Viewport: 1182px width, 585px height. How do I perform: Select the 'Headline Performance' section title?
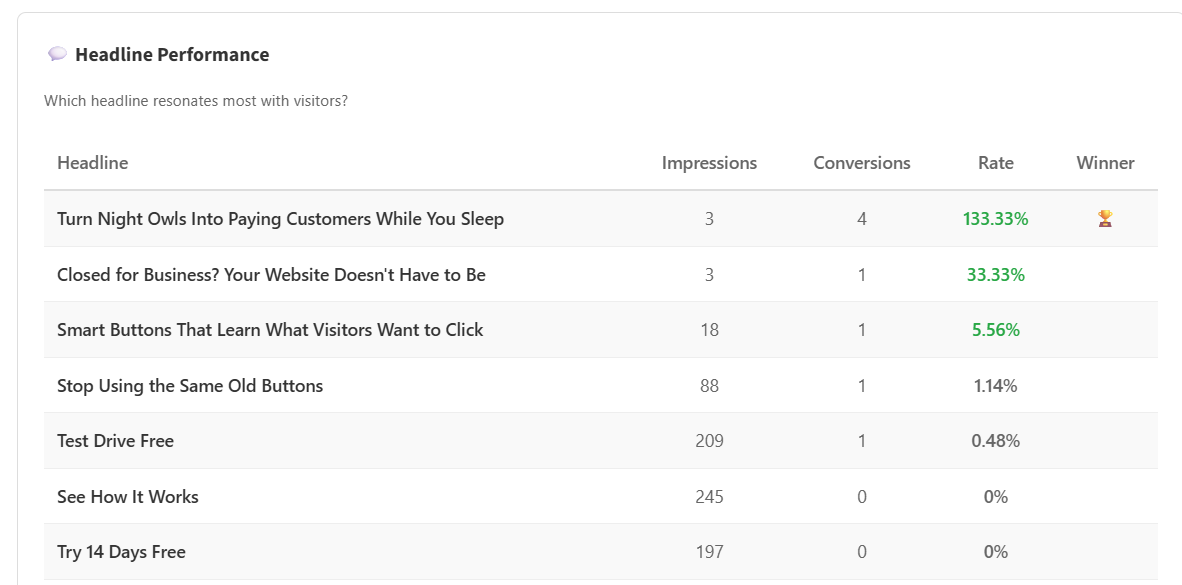click(172, 55)
